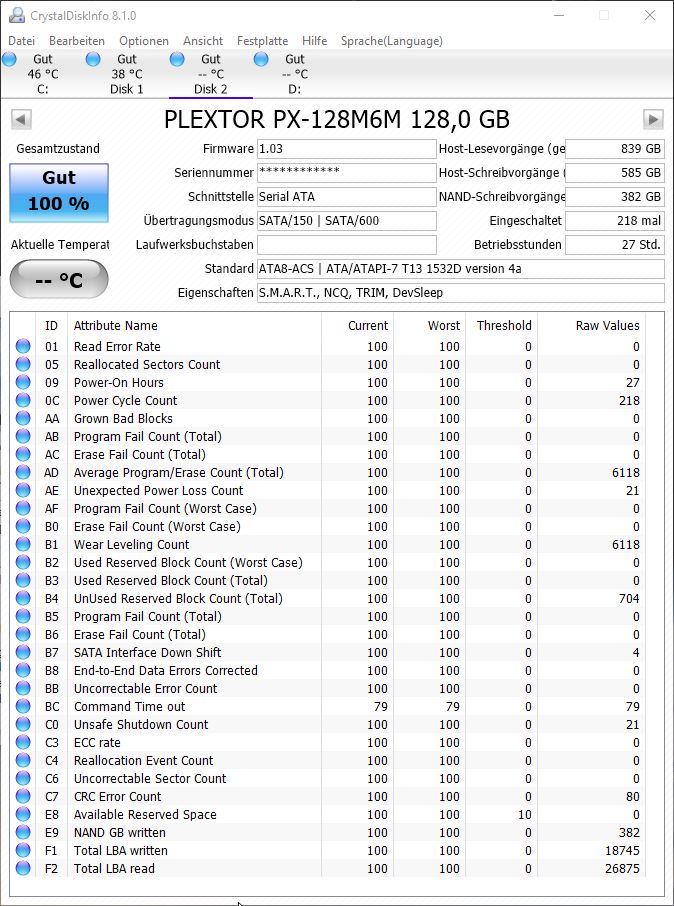The image size is (674, 906).
Task: Click the ID column header
Action: [51, 325]
